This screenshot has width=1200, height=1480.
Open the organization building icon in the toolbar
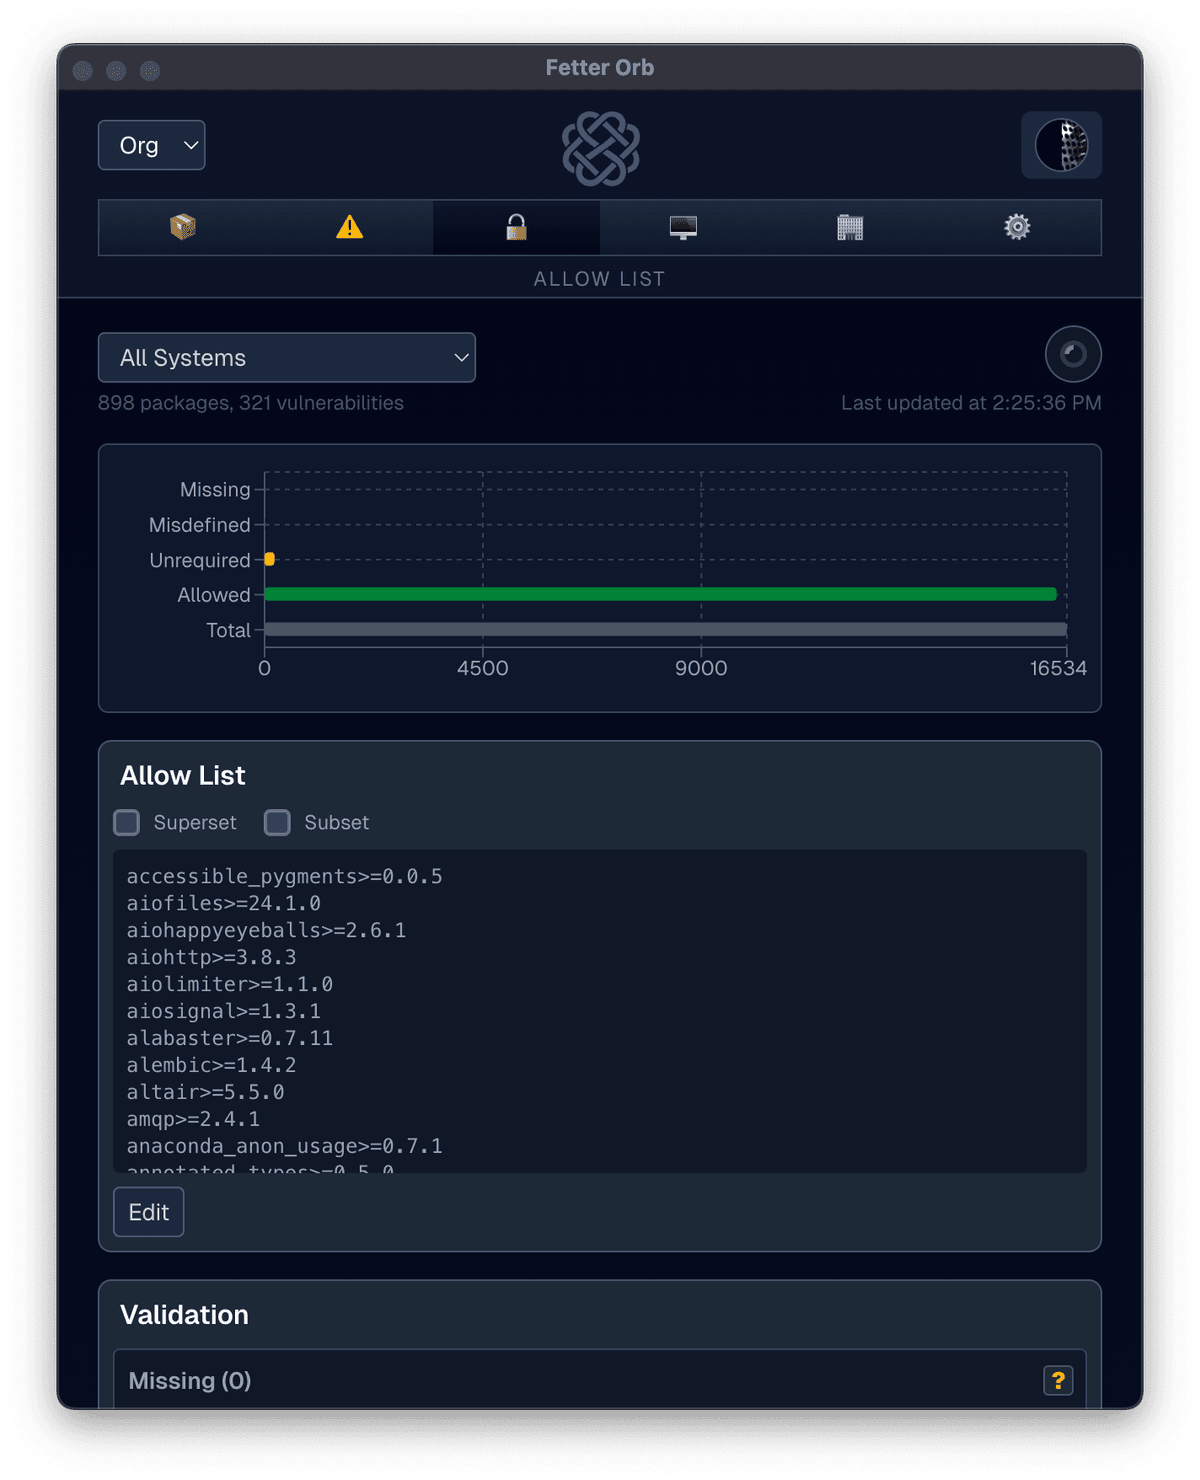pos(849,227)
